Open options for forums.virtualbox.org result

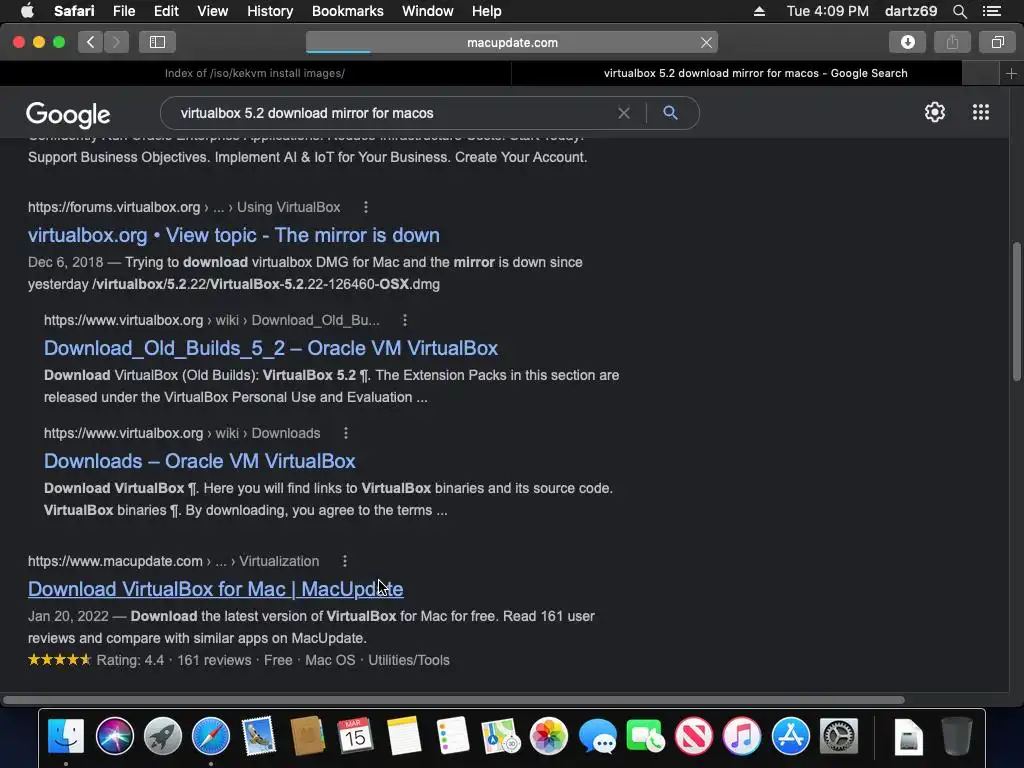coord(366,207)
